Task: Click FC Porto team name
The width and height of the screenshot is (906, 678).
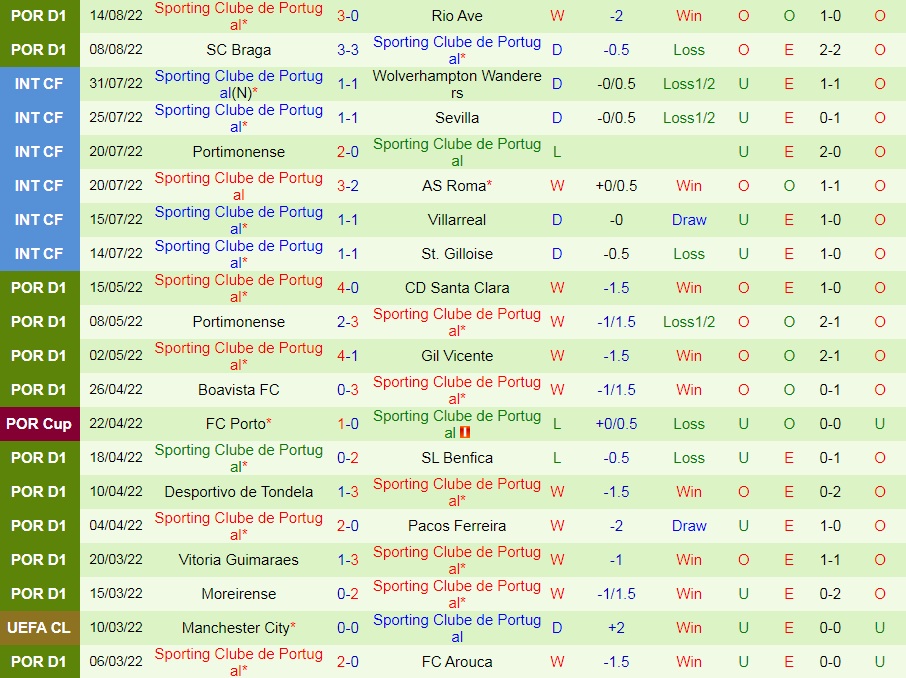Action: (x=236, y=424)
